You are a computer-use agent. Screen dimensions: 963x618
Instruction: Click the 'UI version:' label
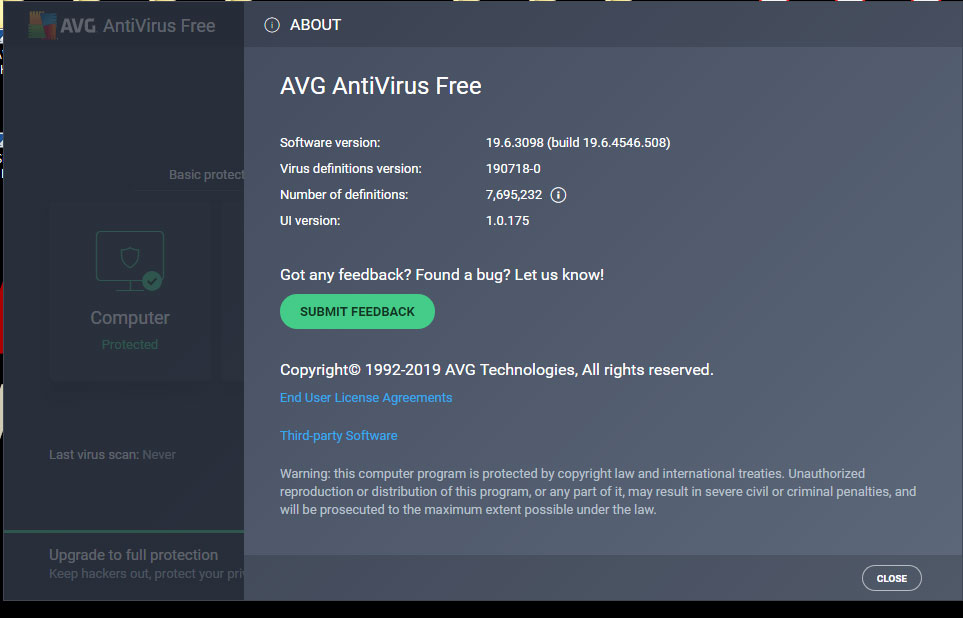310,221
